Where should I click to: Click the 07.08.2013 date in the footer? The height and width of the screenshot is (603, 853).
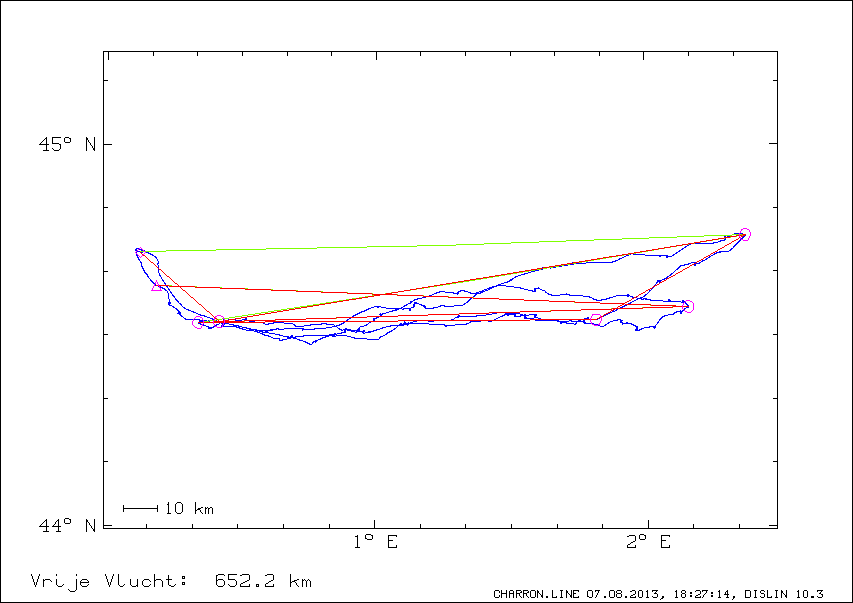(x=626, y=594)
